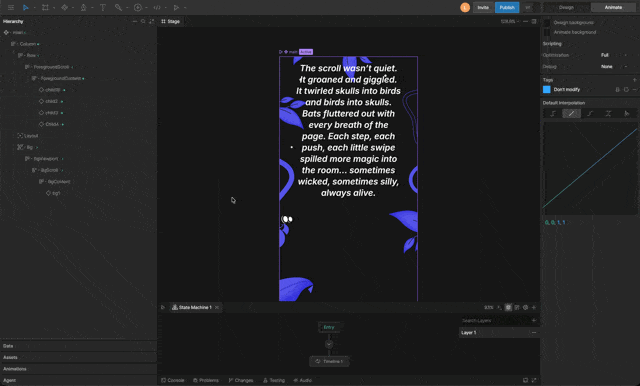Click the Hierarchy expand-all icon
This screenshot has height=386, width=640.
[x=152, y=21]
